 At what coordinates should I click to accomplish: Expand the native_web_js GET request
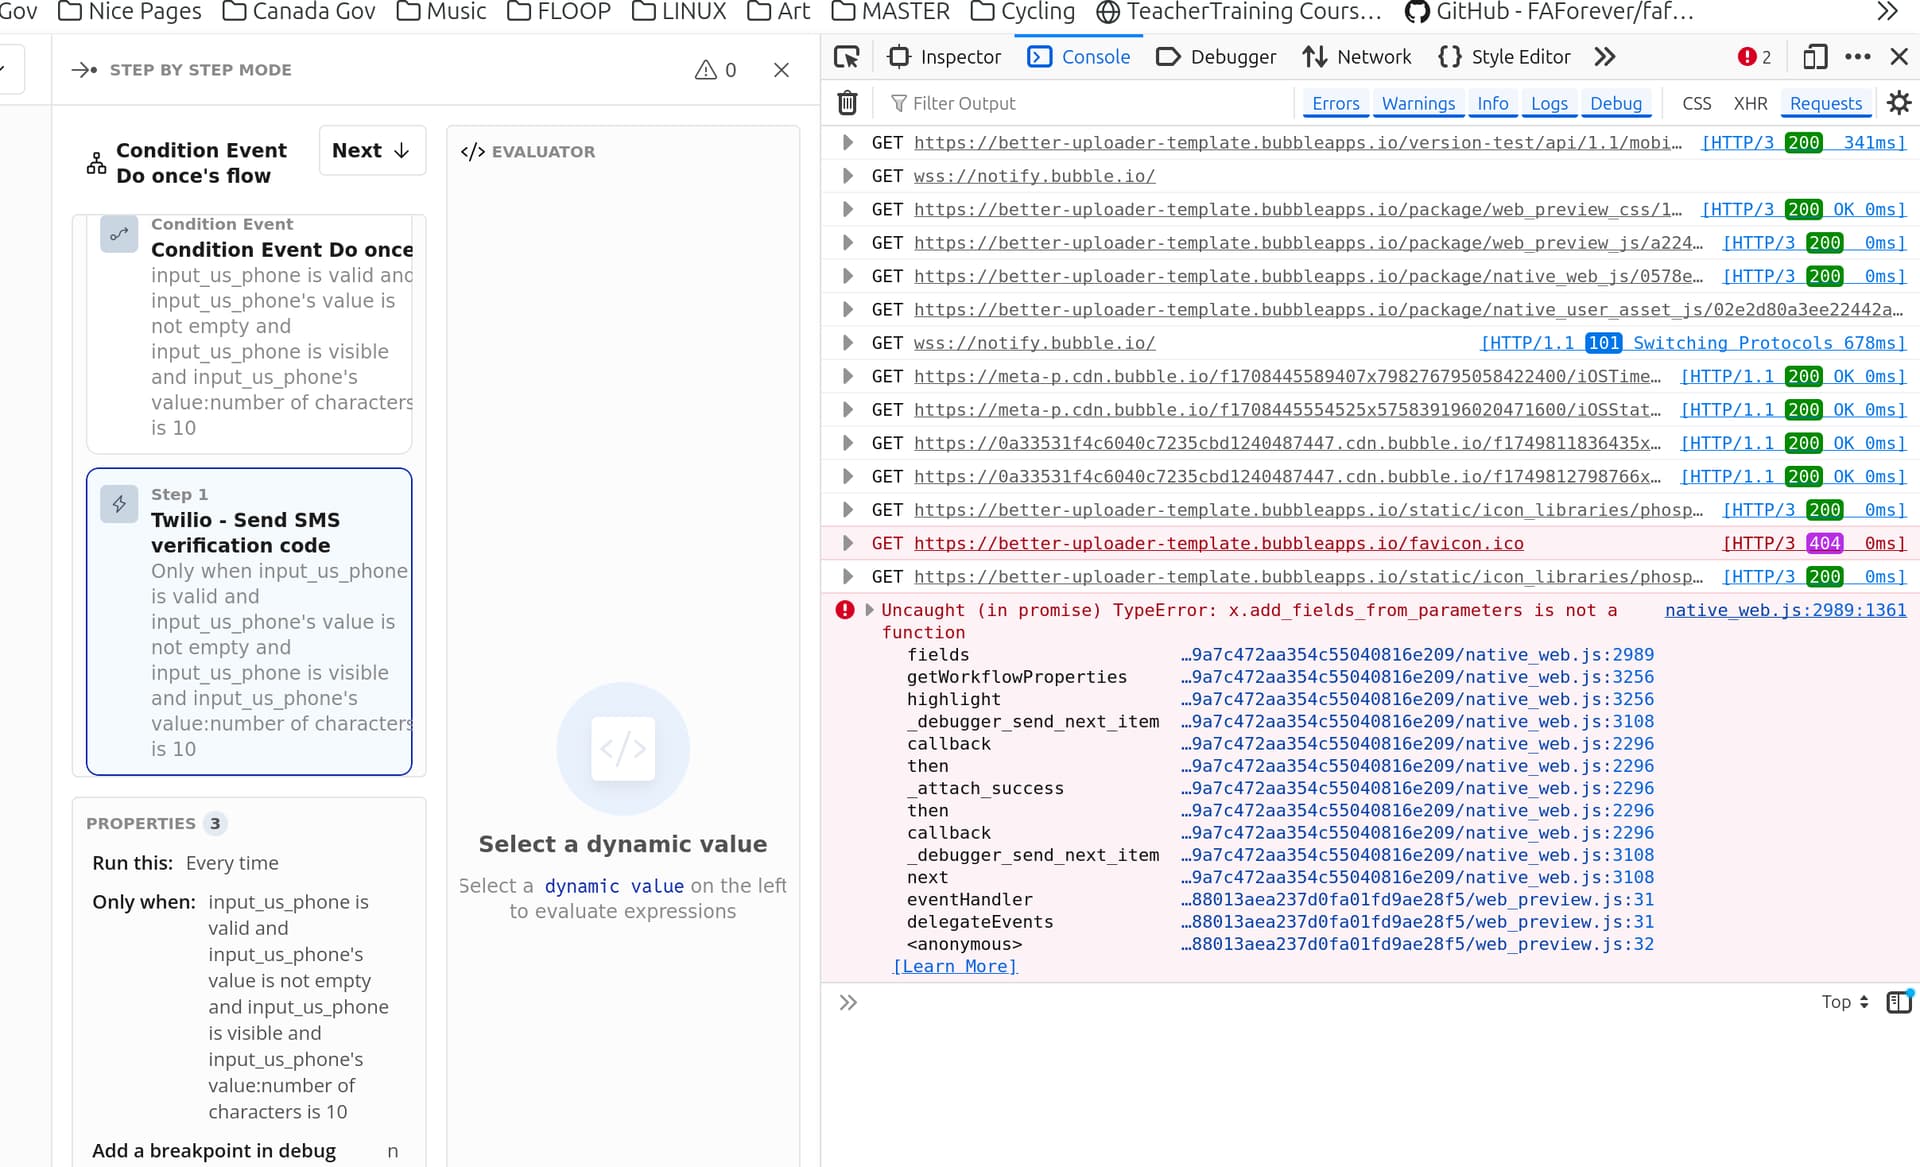(847, 276)
